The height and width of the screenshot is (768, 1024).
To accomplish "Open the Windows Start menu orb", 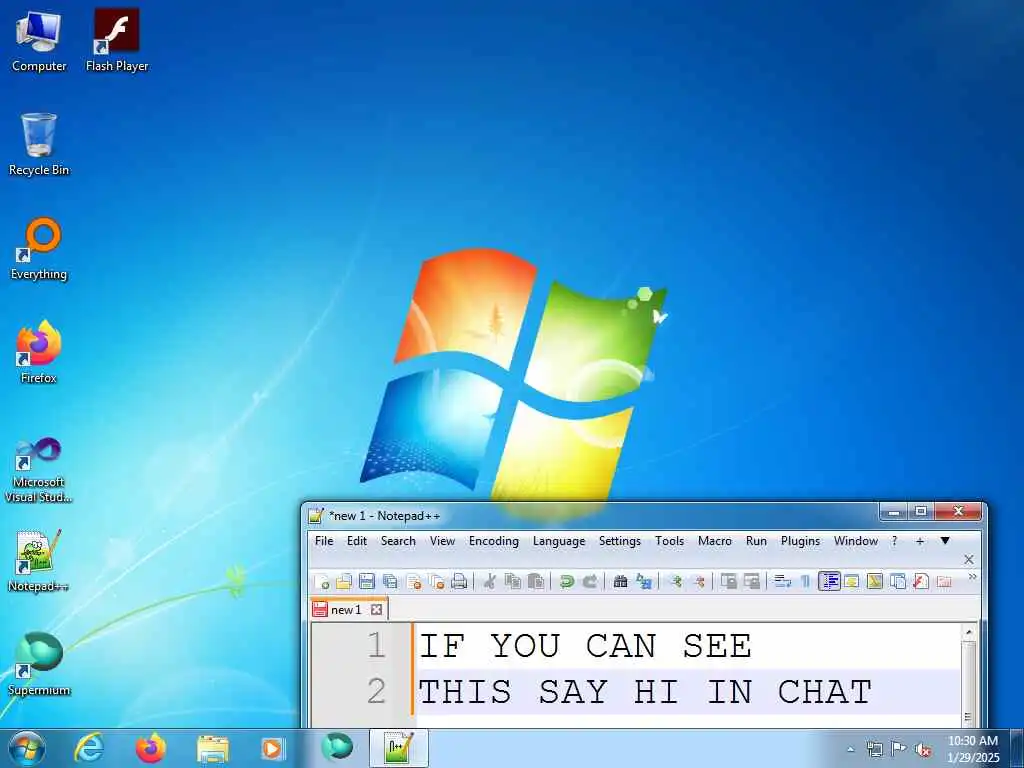I will [27, 748].
